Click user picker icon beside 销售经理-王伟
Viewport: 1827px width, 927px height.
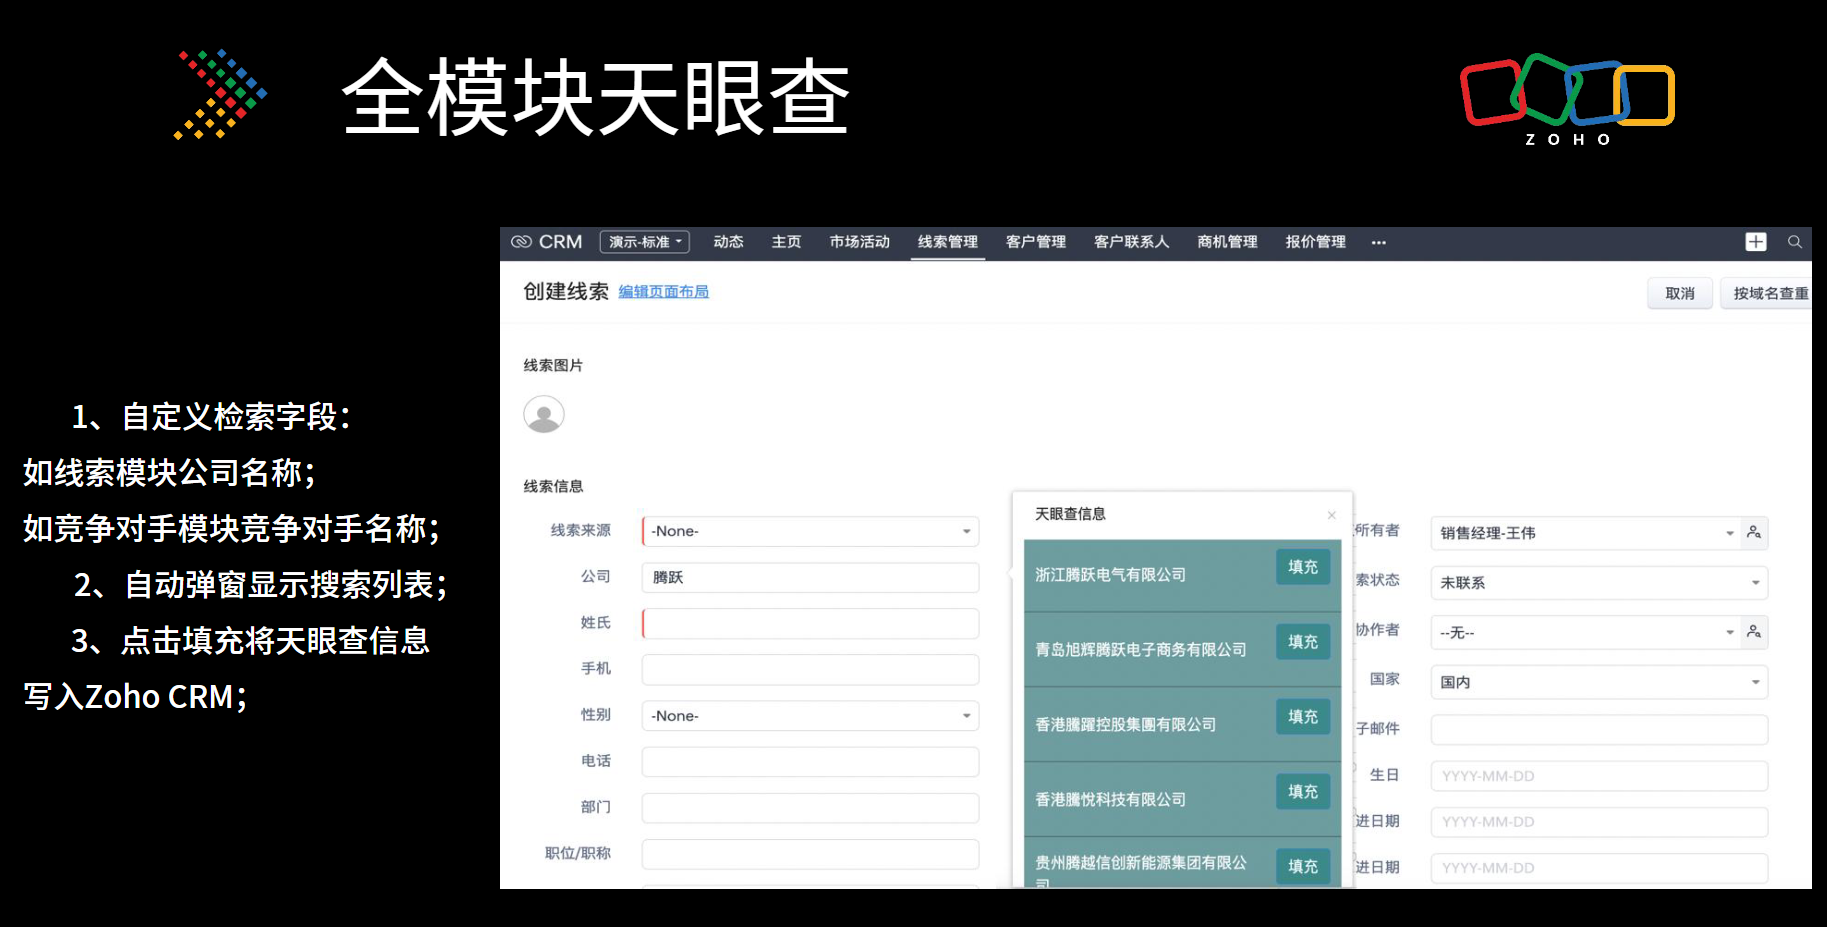tap(1754, 533)
